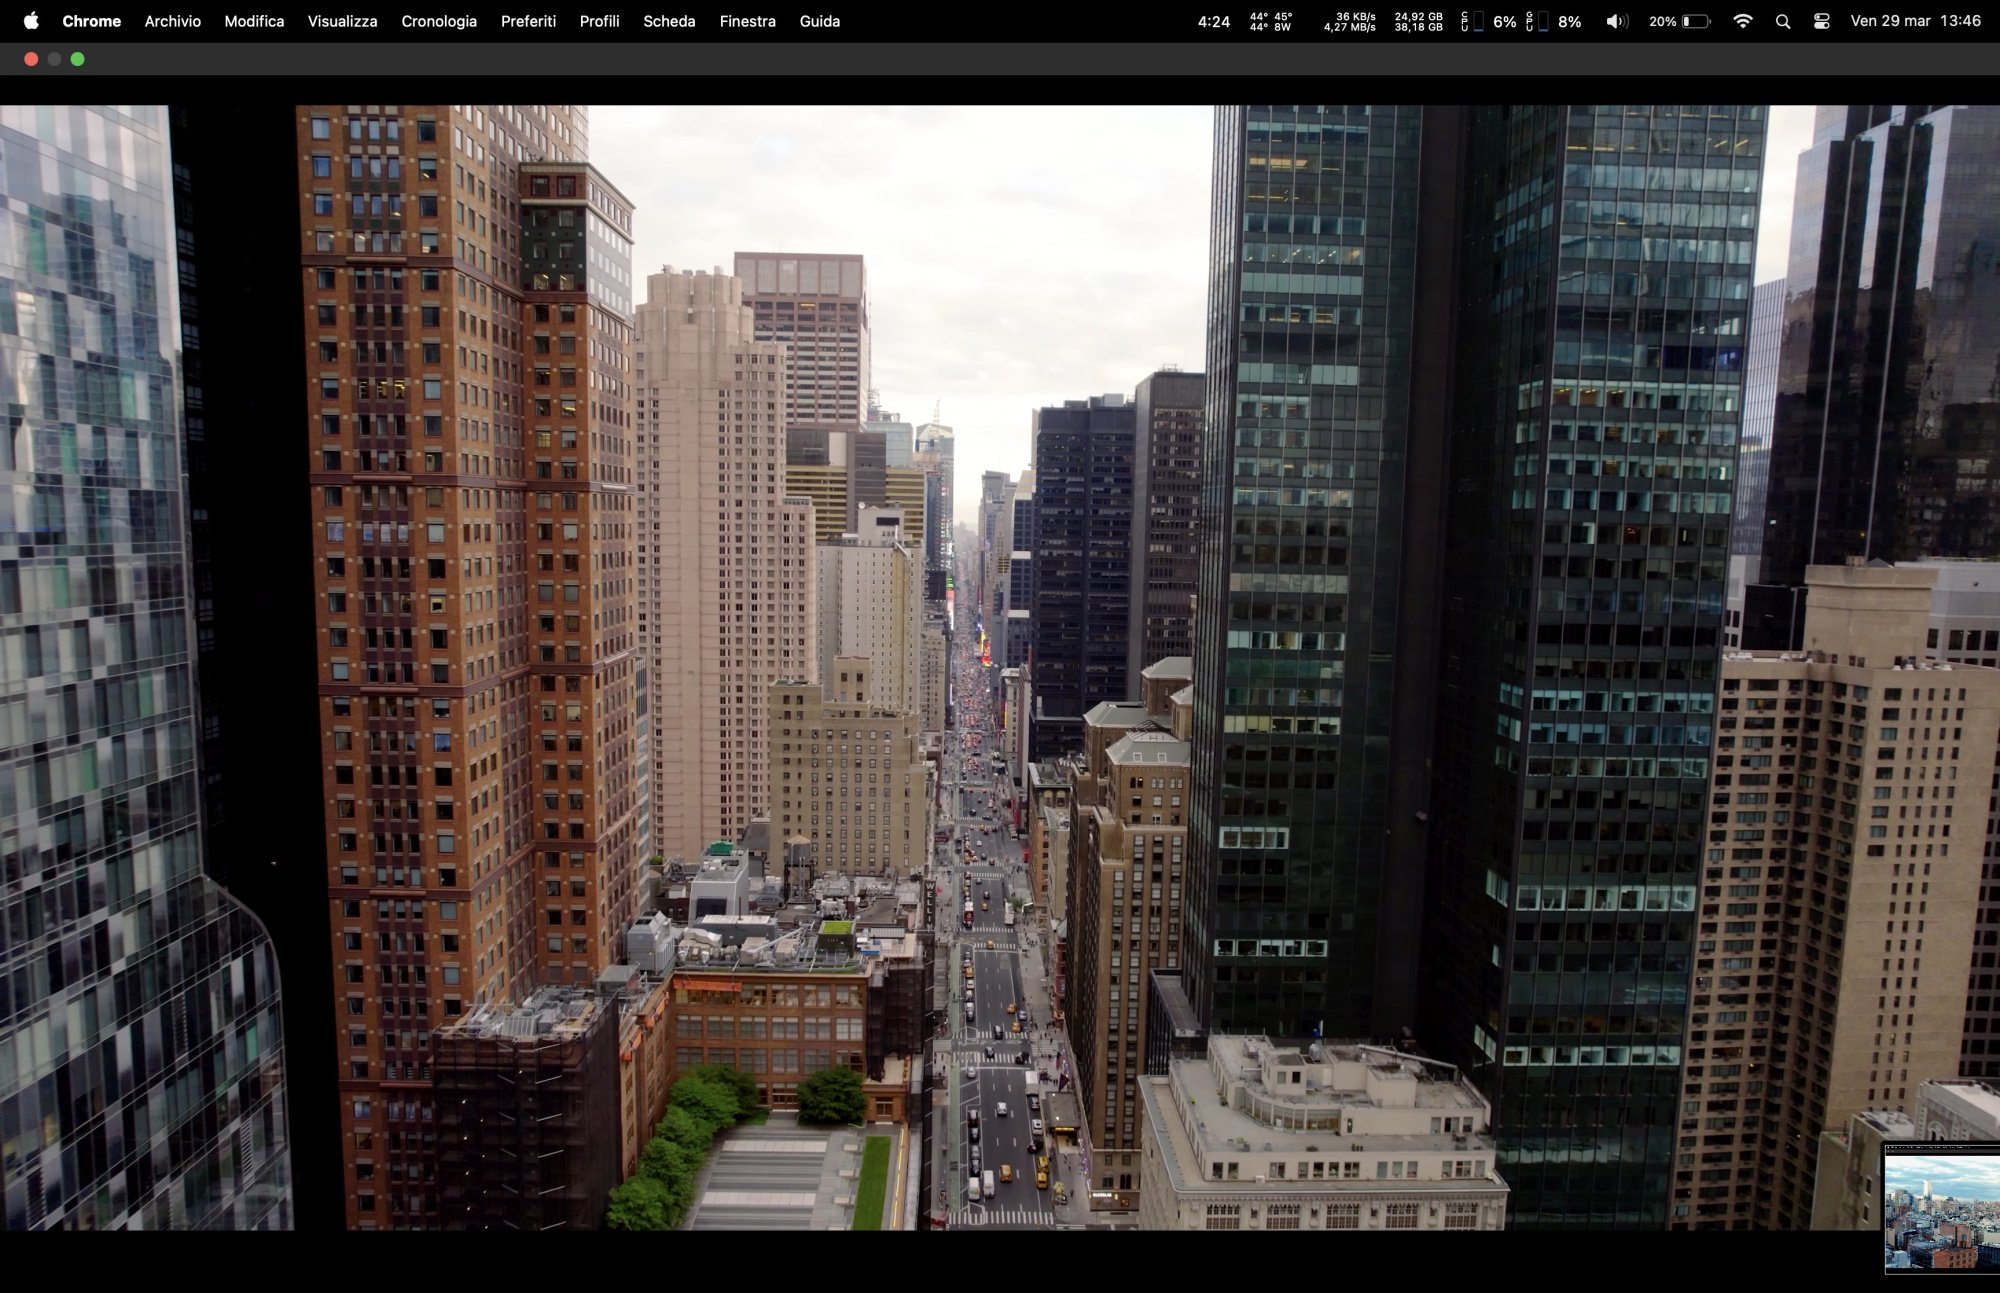The width and height of the screenshot is (2000, 1293).
Task: Click the 20% battery indicator
Action: coord(1679,21)
